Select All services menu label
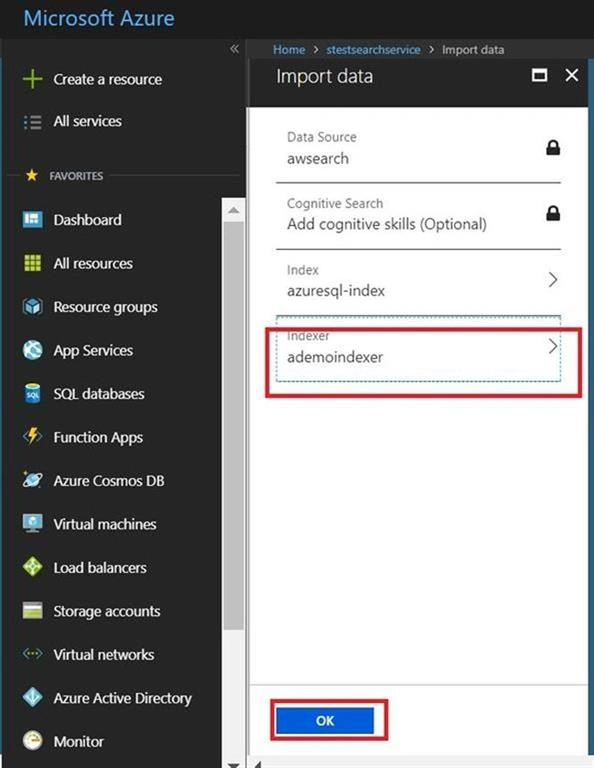Image resolution: width=594 pixels, height=768 pixels. tap(88, 121)
